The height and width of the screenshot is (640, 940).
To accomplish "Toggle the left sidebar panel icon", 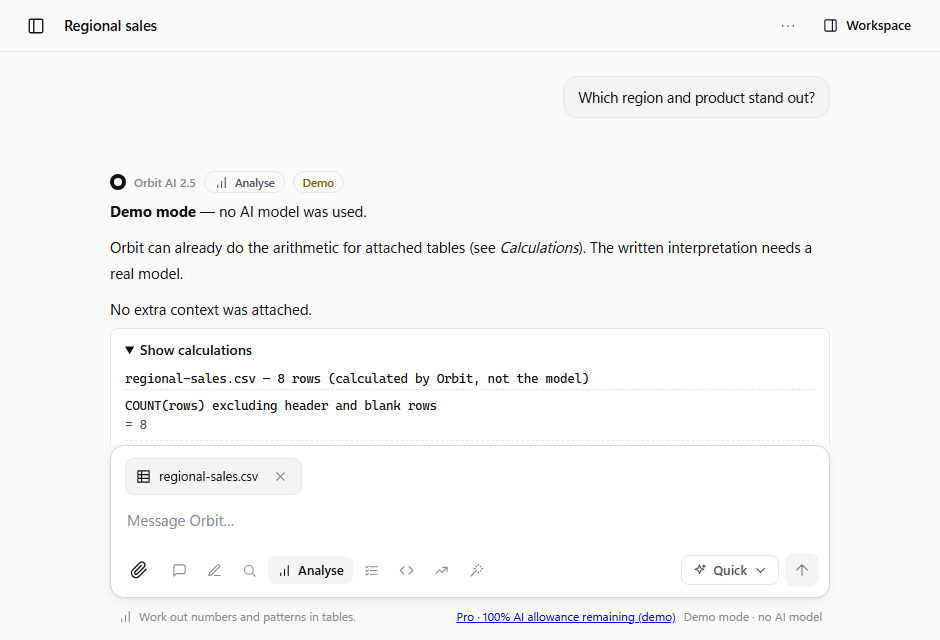I will pyautogui.click(x=36, y=26).
